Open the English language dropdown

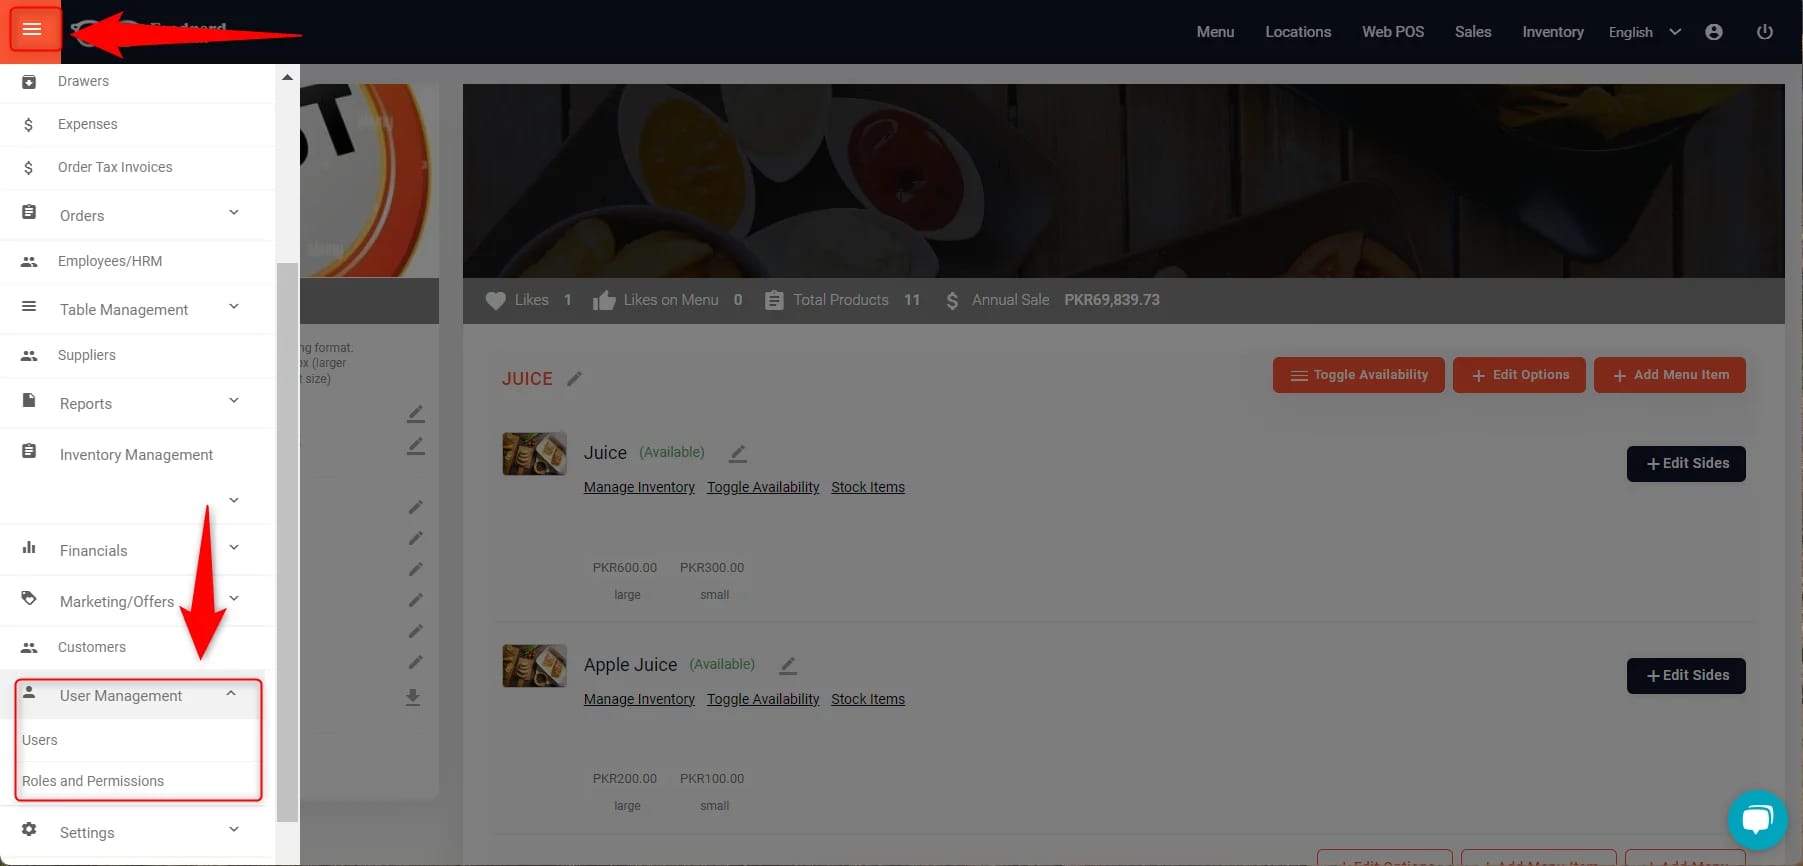[1644, 32]
